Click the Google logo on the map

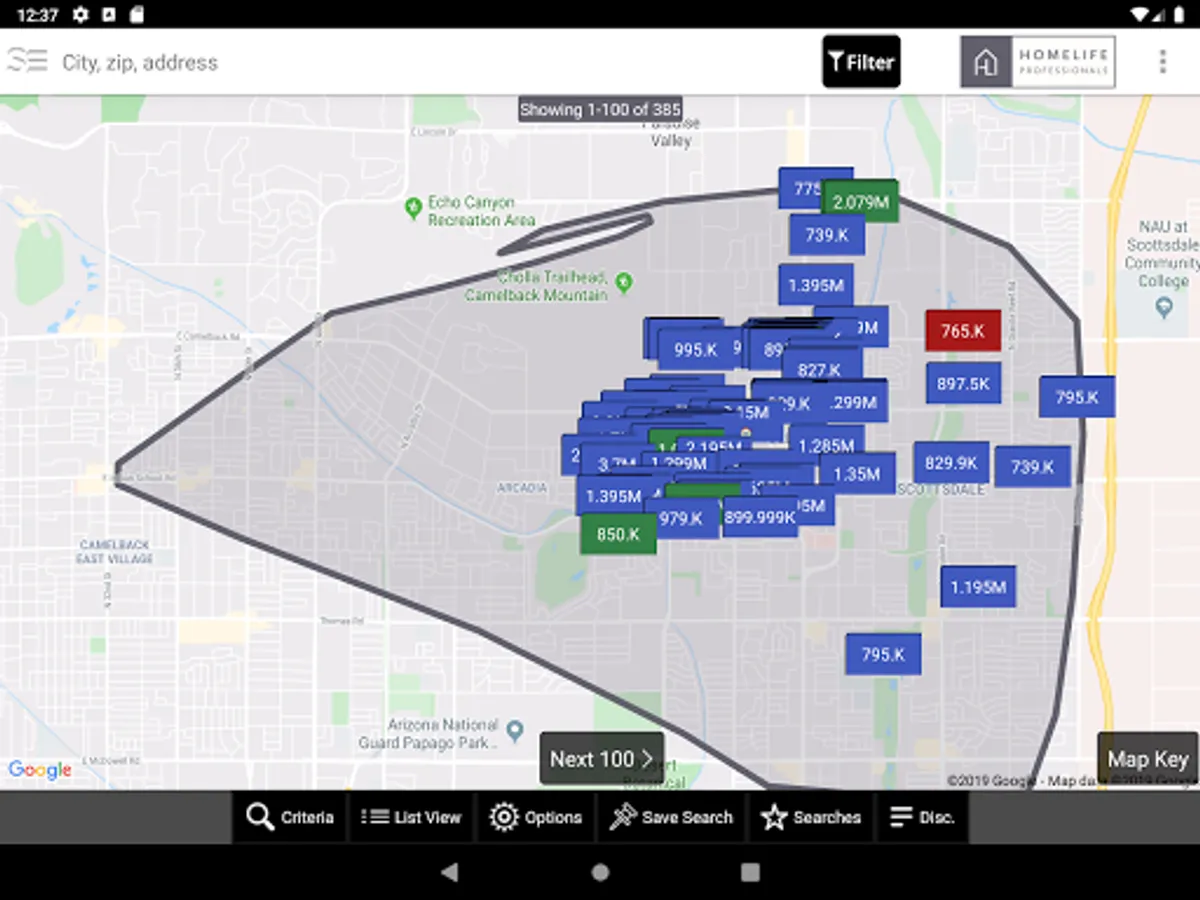39,770
